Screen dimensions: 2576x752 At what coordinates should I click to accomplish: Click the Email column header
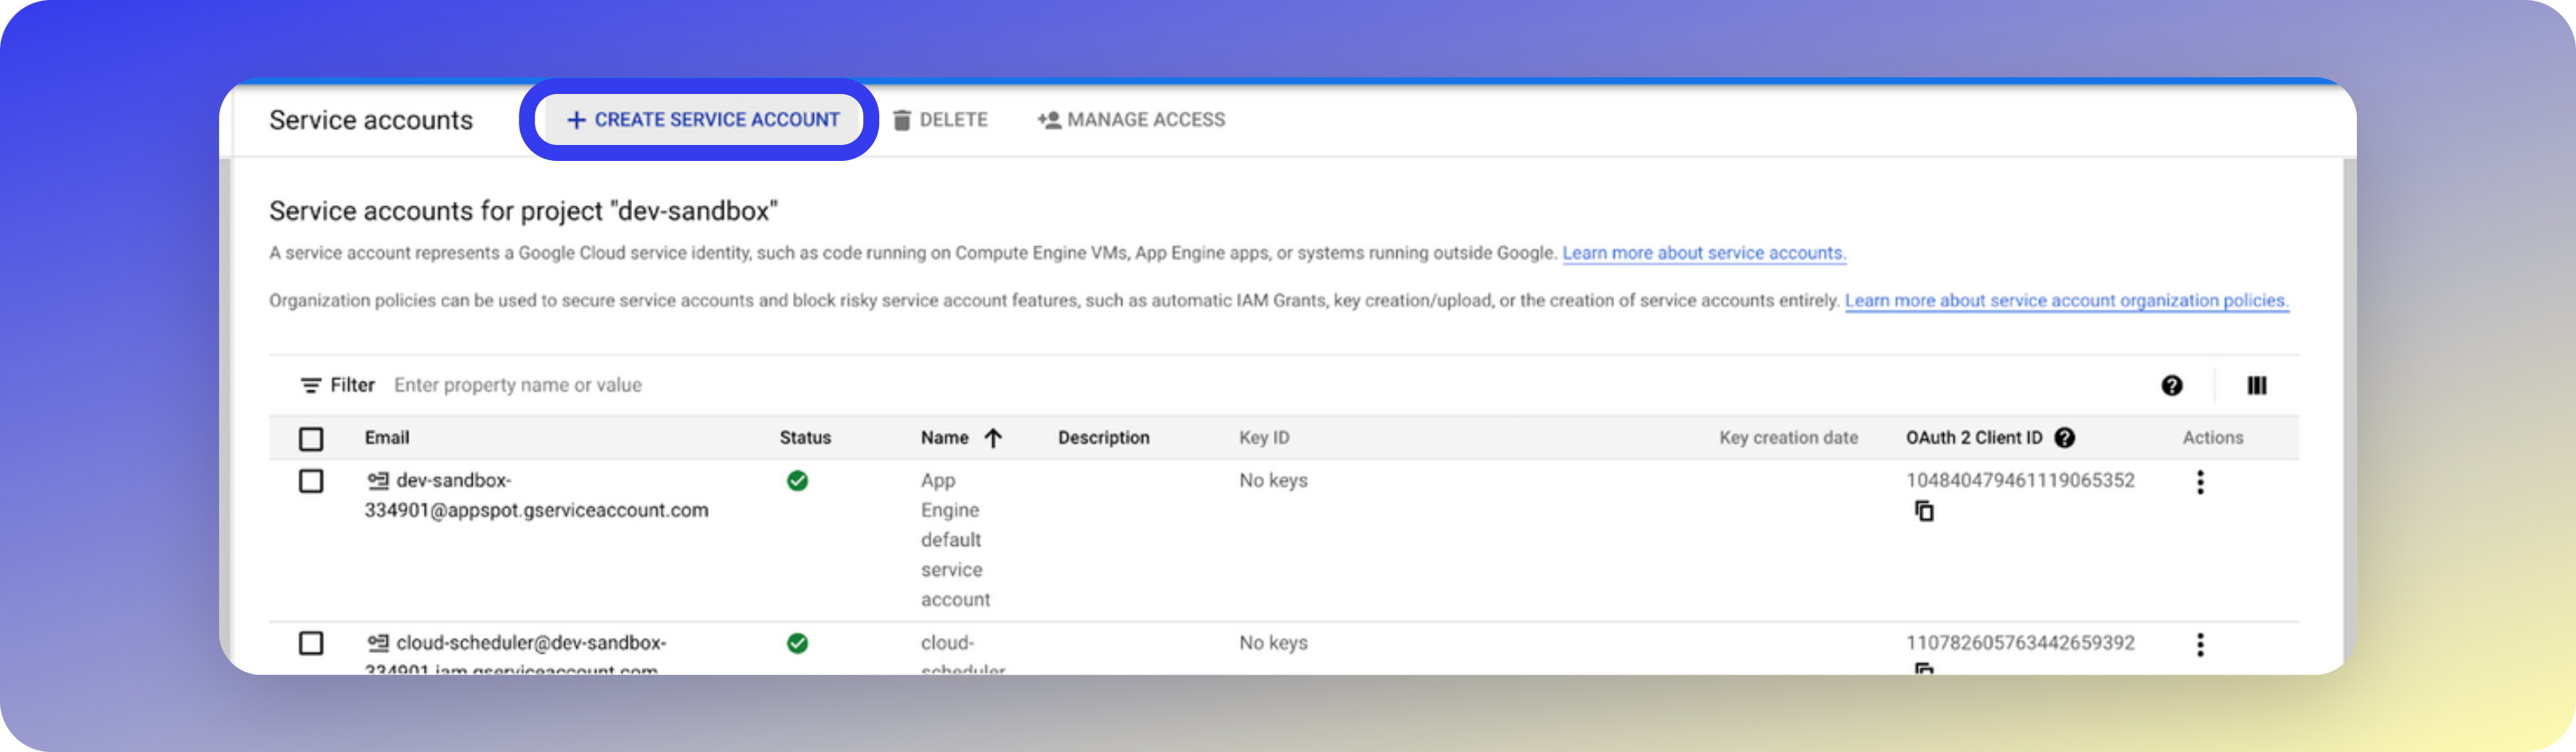(387, 438)
